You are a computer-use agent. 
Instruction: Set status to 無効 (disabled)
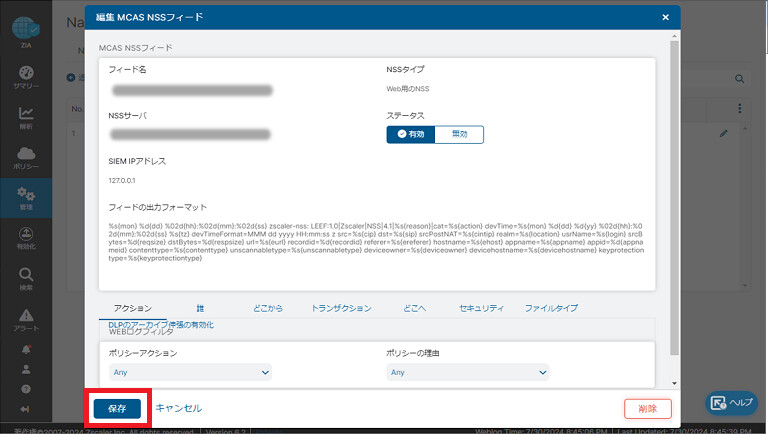[459, 134]
